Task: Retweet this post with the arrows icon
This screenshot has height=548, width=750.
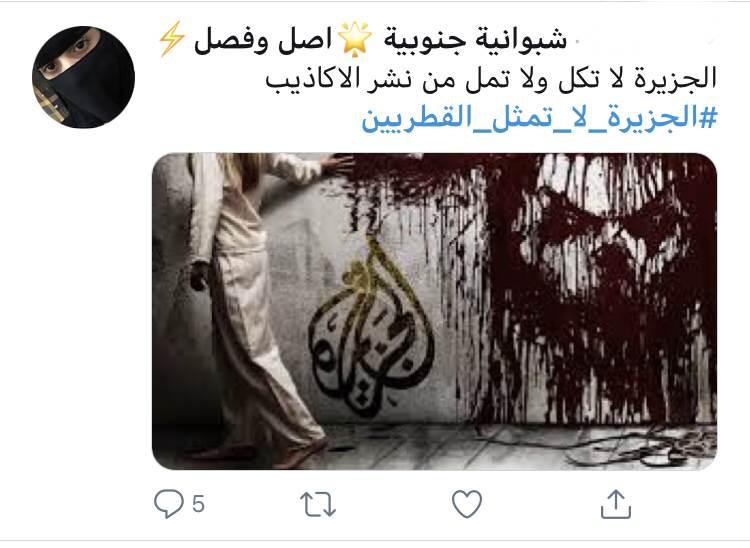Action: coord(318,505)
